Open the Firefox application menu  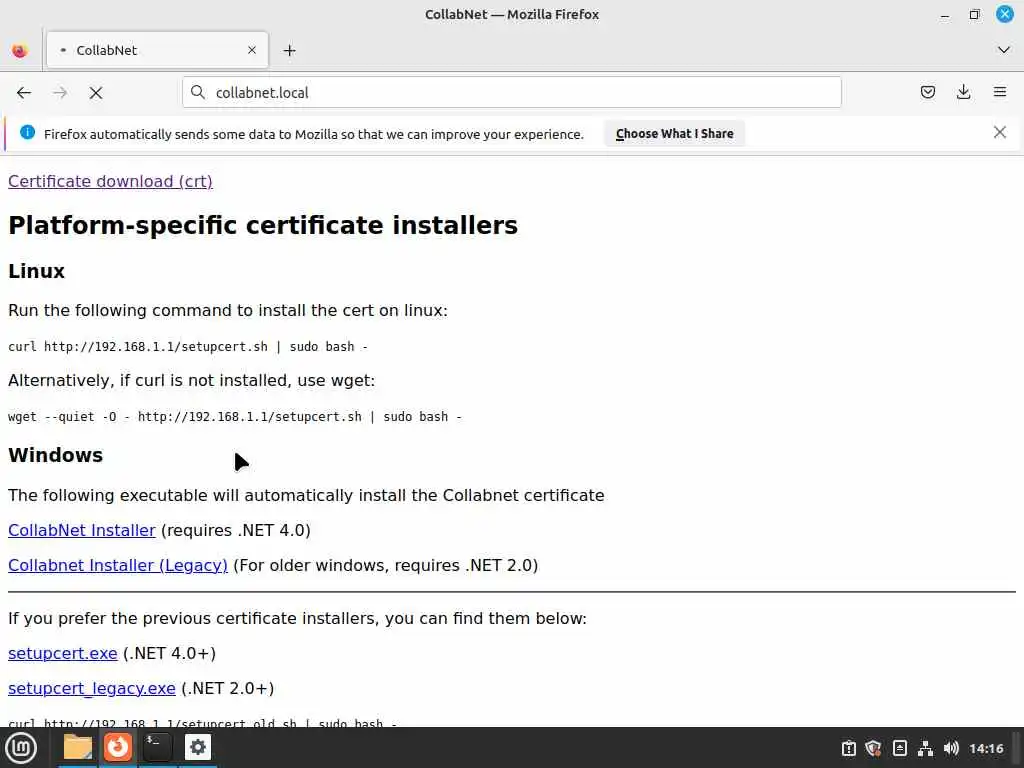coord(1000,92)
